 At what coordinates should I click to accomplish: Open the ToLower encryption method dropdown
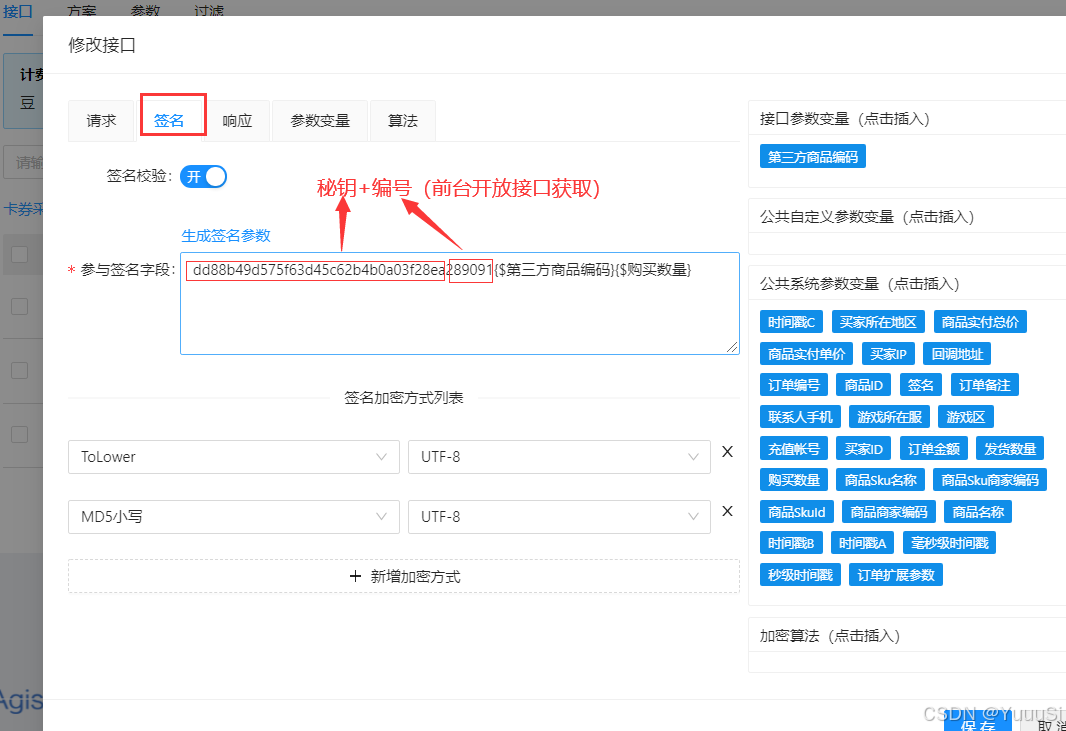234,457
